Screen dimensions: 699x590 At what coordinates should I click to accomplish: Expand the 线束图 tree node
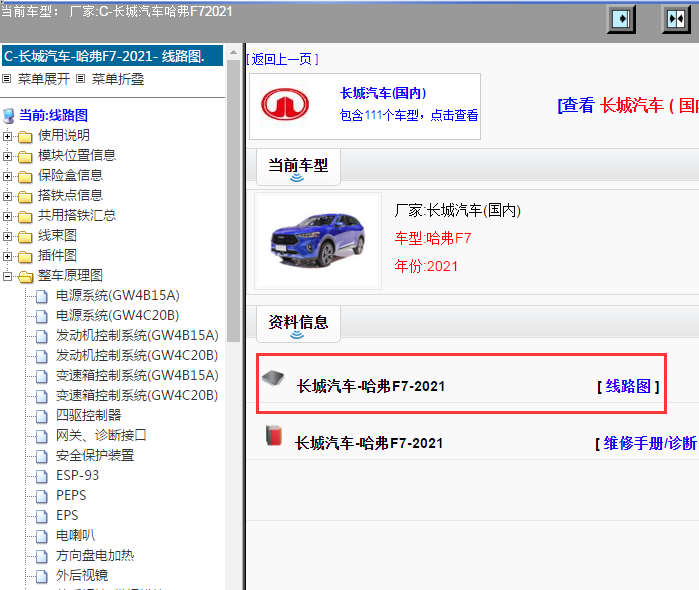[x=7, y=236]
